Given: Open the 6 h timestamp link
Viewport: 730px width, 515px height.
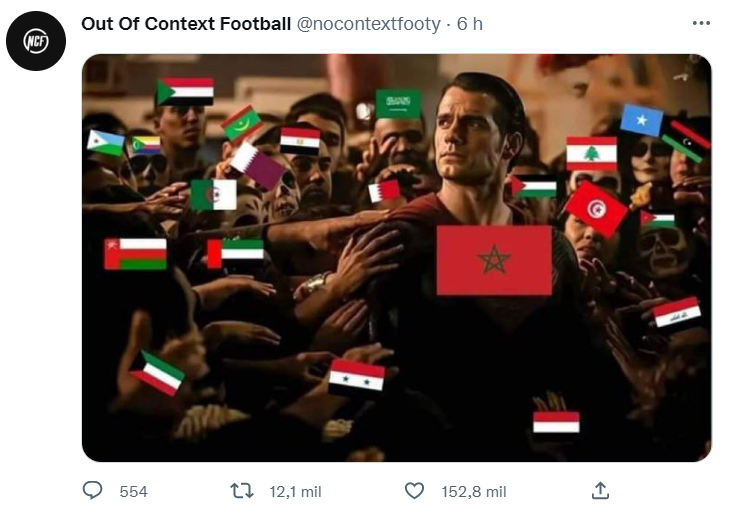Looking at the screenshot, I should tap(469, 24).
